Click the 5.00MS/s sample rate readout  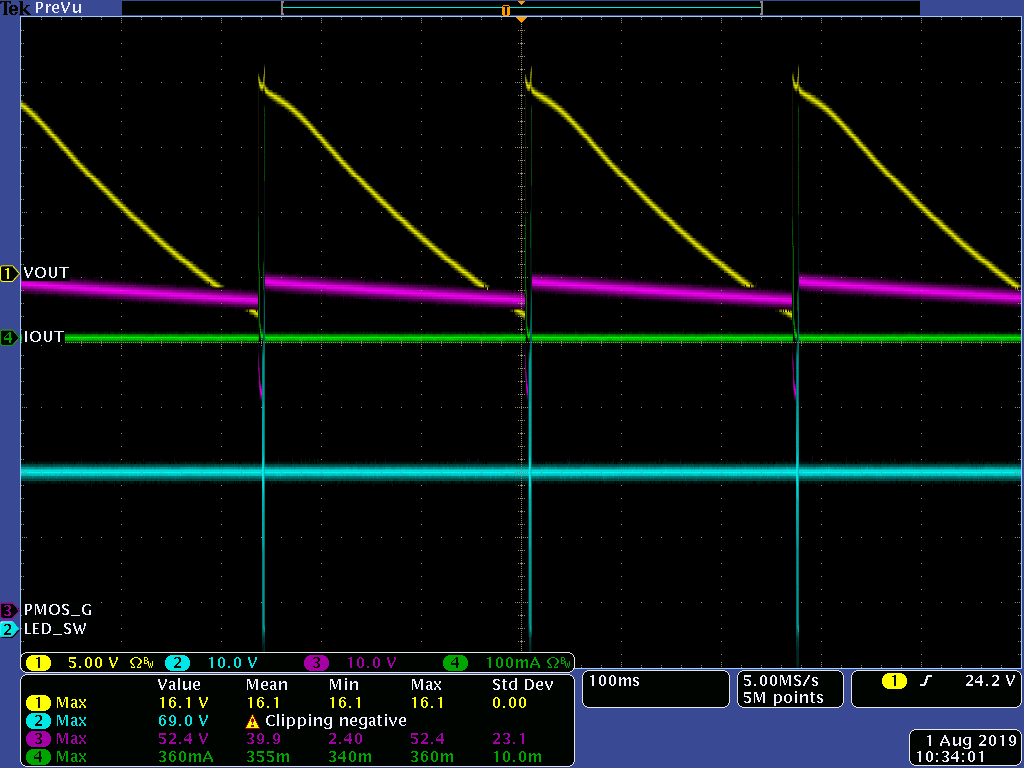781,680
